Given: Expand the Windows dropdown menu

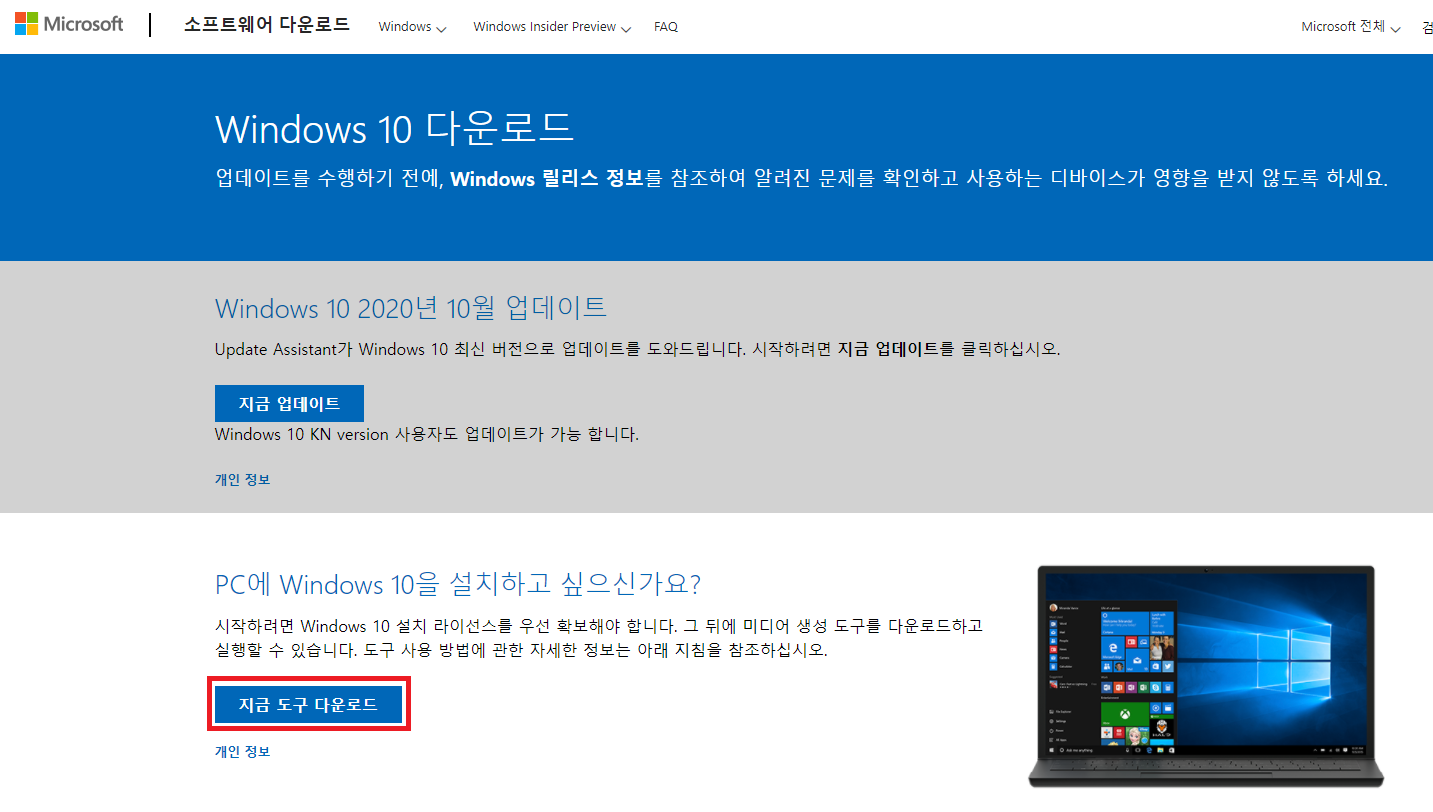Looking at the screenshot, I should coord(412,27).
